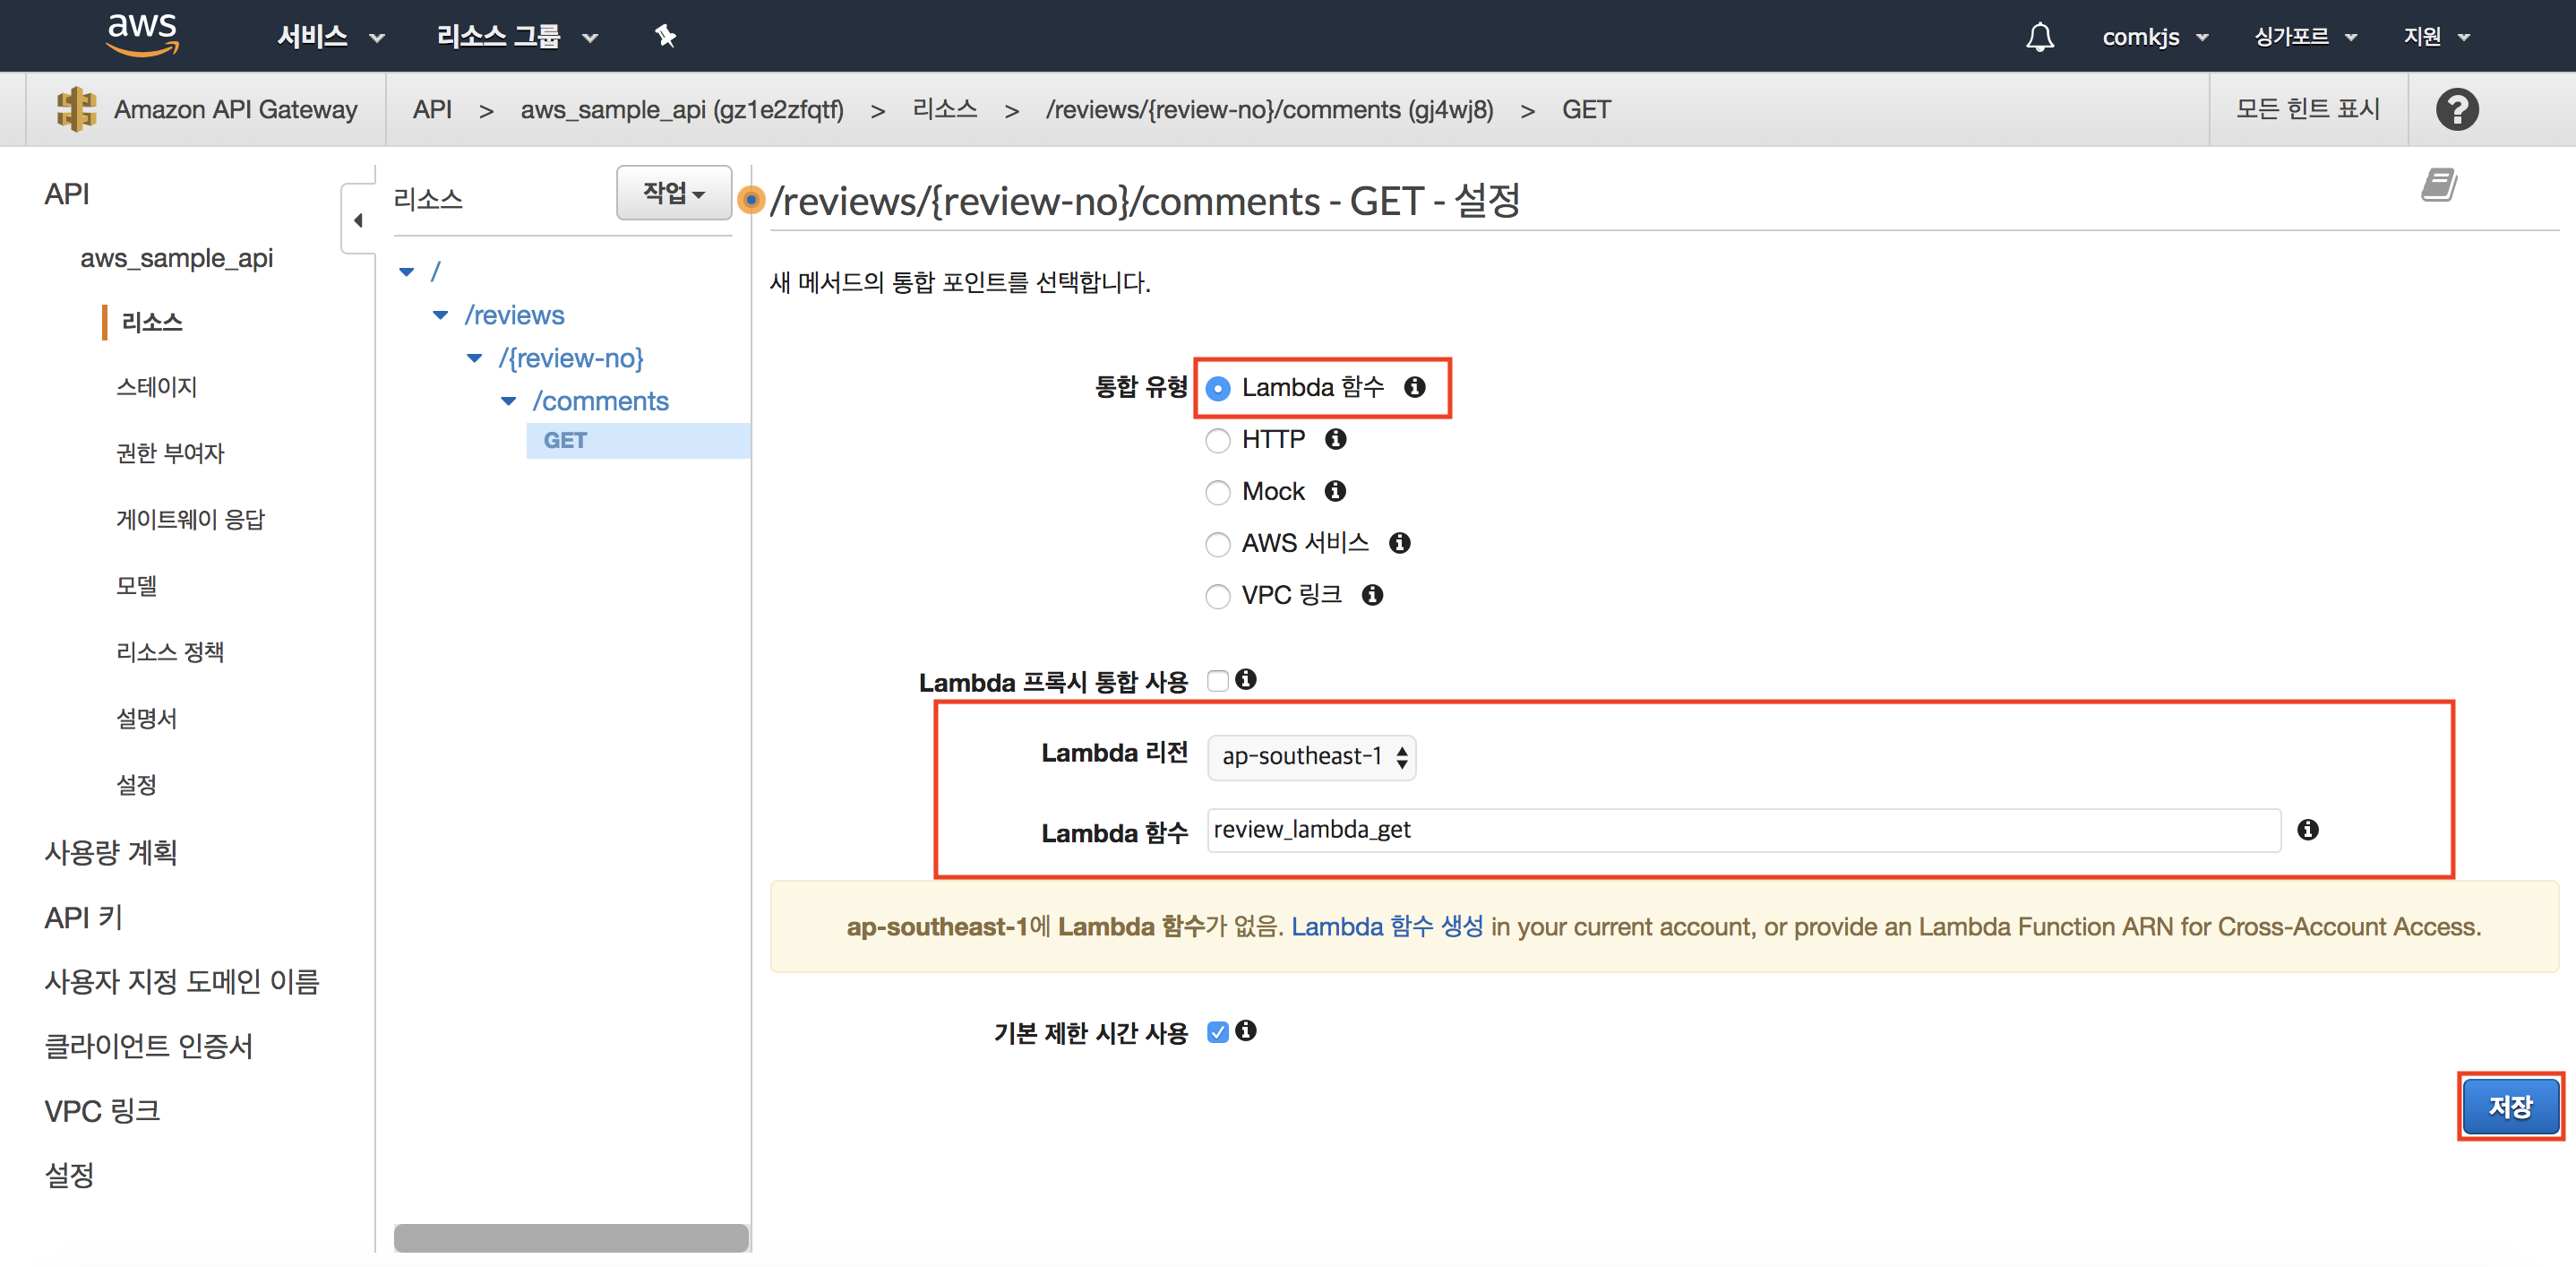This screenshot has height=1267, width=2576.
Task: Collapse the resources panel with left arrow
Action: (358, 220)
